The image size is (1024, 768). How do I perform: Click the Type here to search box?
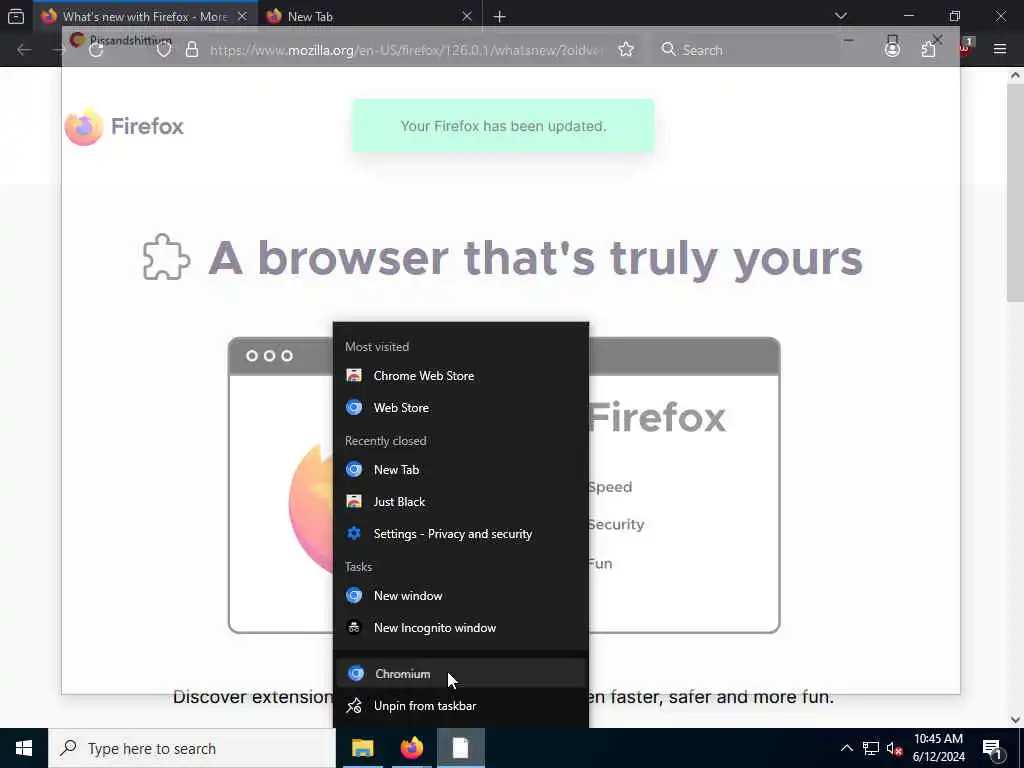[x=192, y=748]
